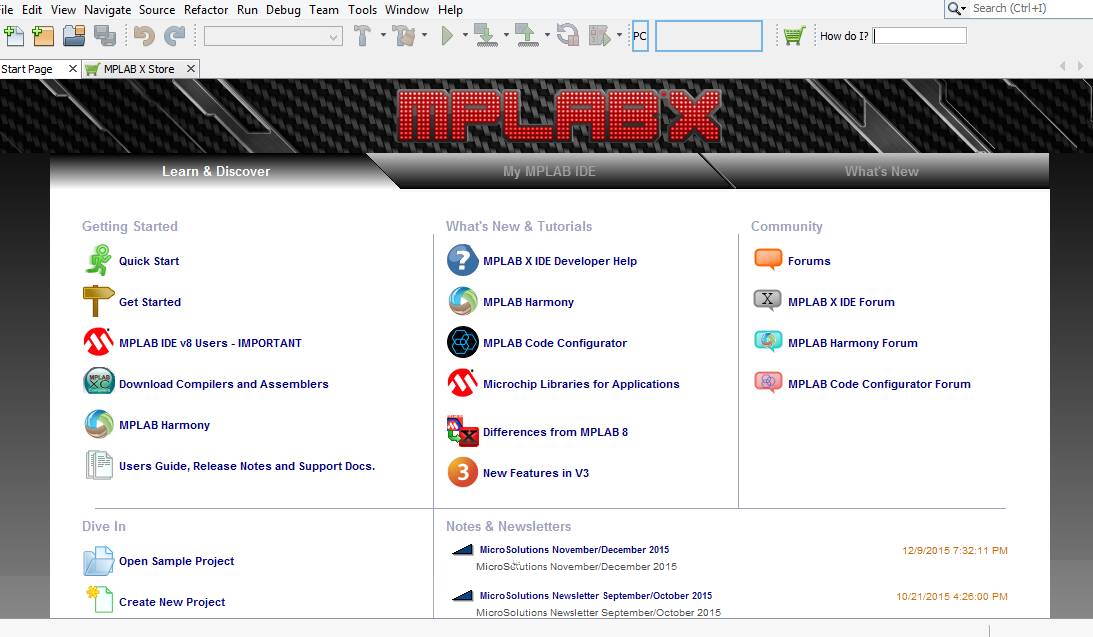Screen dimensions: 1093x637
Task: Click the Open Sample Project folder icon
Action: click(x=98, y=561)
